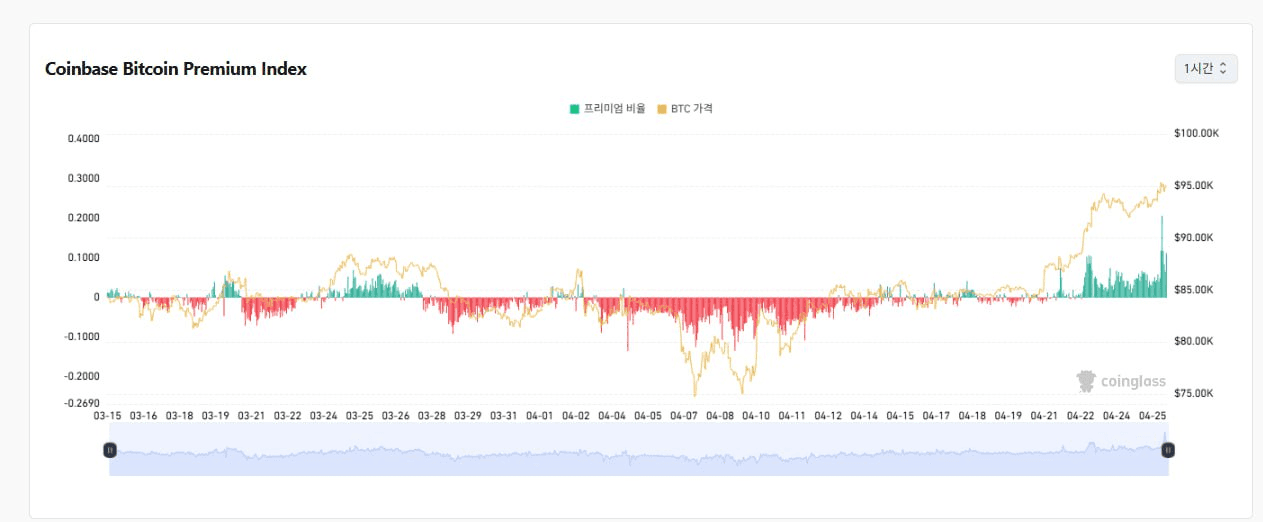Click the 04-11 date label
The width and height of the screenshot is (1263, 522).
click(792, 415)
